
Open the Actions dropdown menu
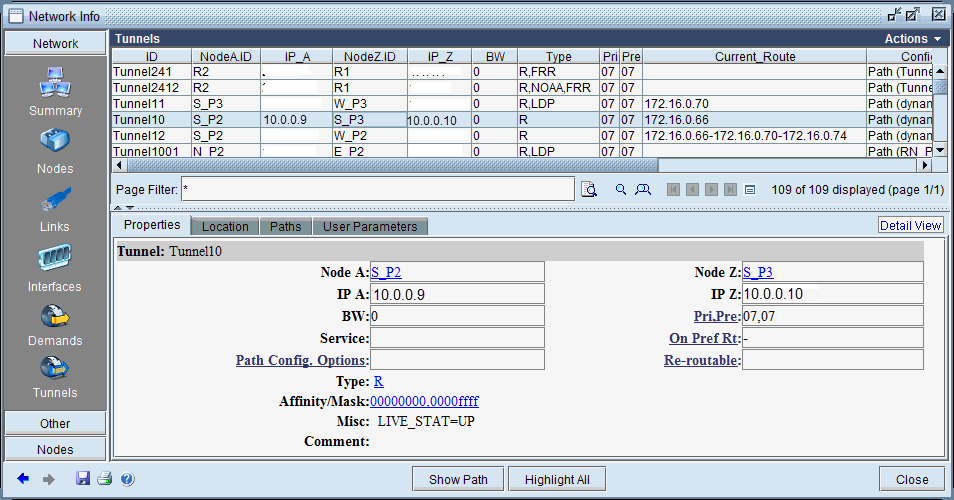click(x=912, y=38)
